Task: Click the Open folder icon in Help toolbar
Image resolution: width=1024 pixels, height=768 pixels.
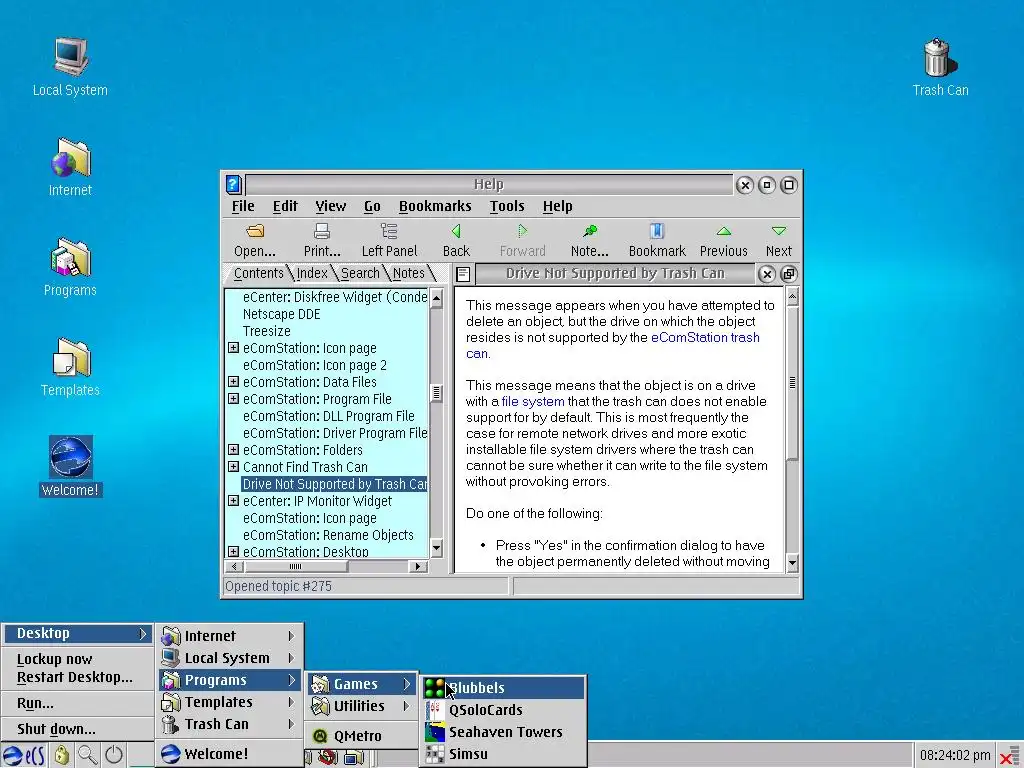Action: click(255, 231)
